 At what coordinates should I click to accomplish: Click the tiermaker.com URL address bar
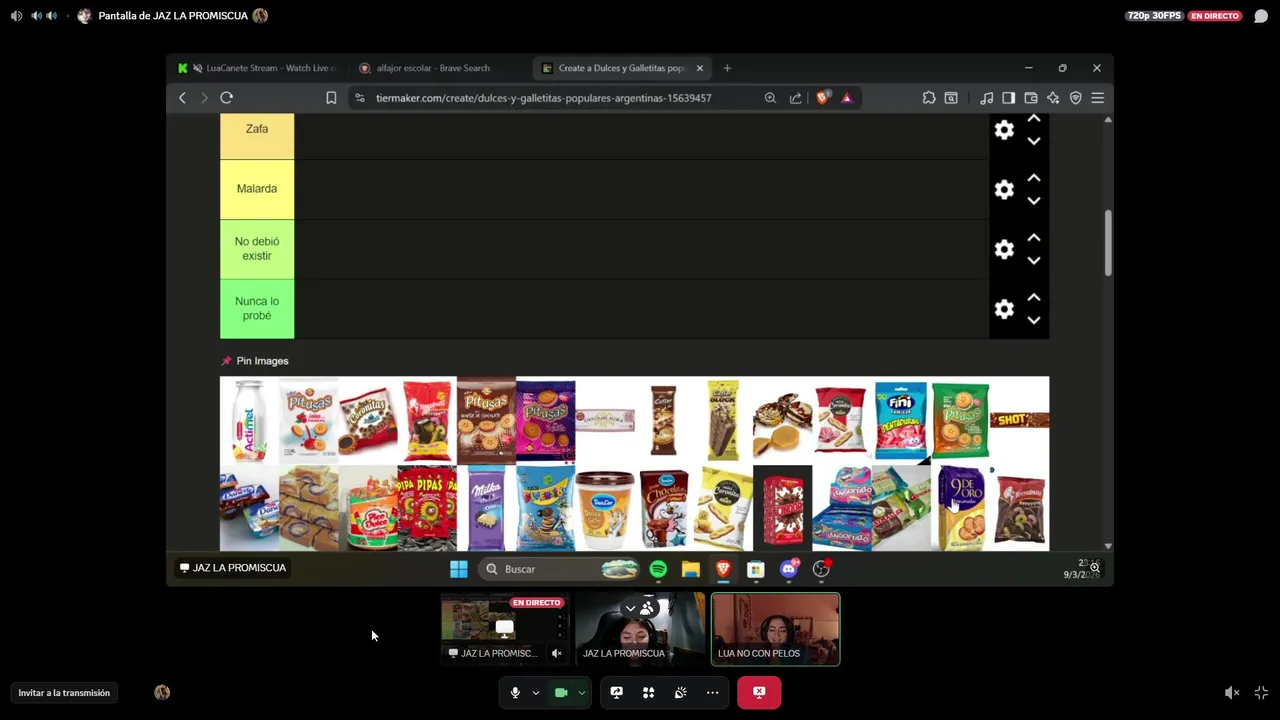544,98
